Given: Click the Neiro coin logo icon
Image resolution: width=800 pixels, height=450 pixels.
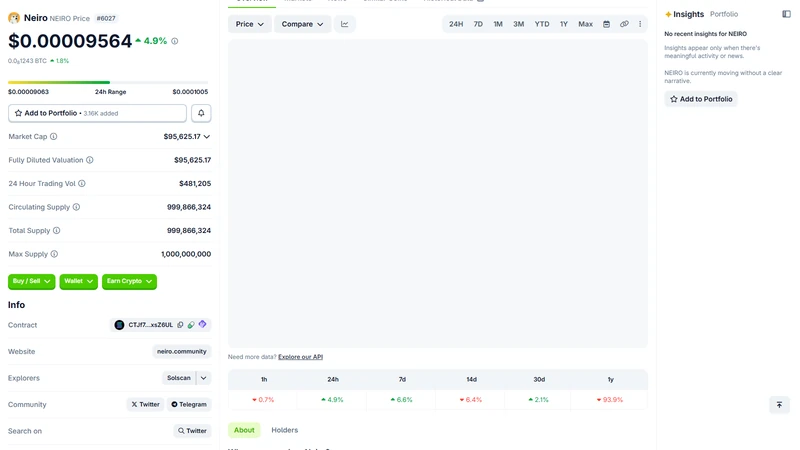Looking at the screenshot, I should pyautogui.click(x=14, y=18).
